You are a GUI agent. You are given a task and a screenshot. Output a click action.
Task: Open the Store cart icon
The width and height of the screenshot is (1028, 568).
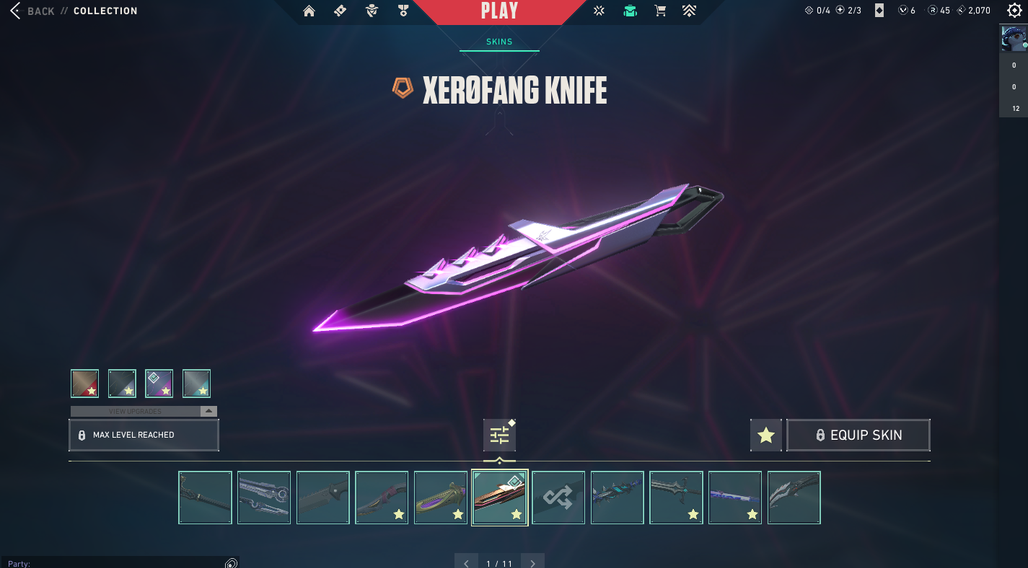[660, 10]
